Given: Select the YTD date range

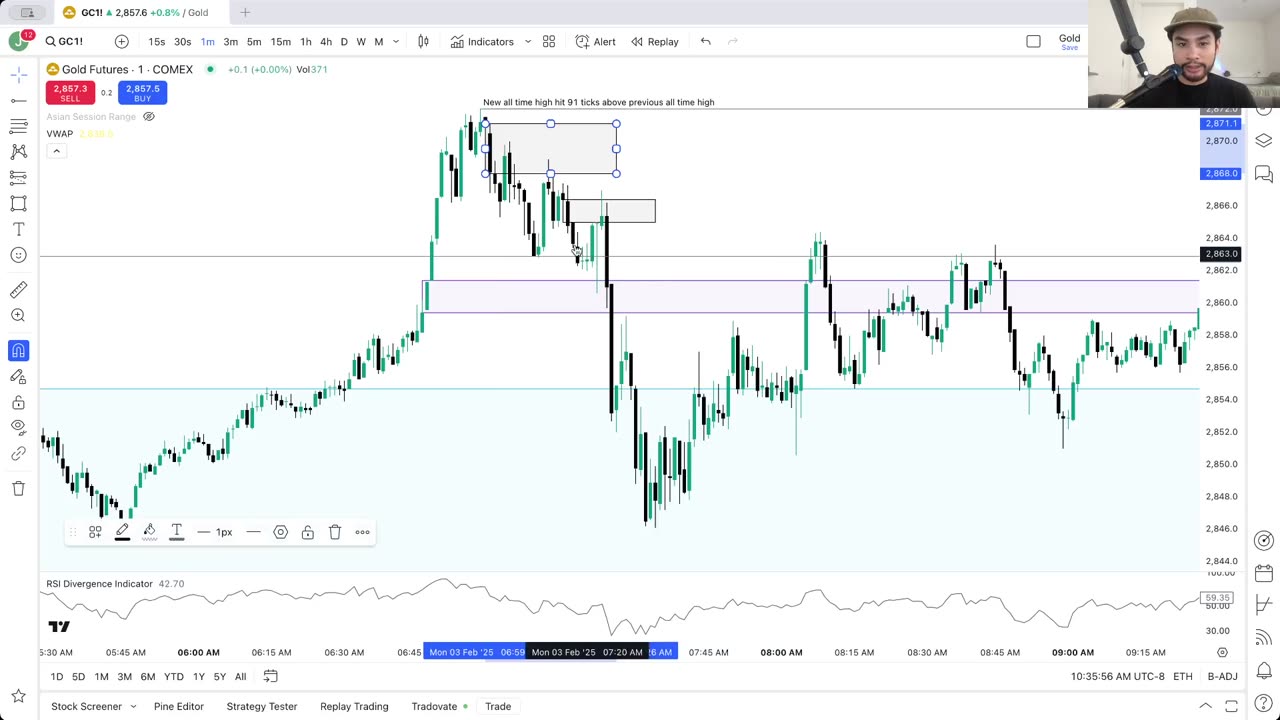Looking at the screenshot, I should [174, 677].
